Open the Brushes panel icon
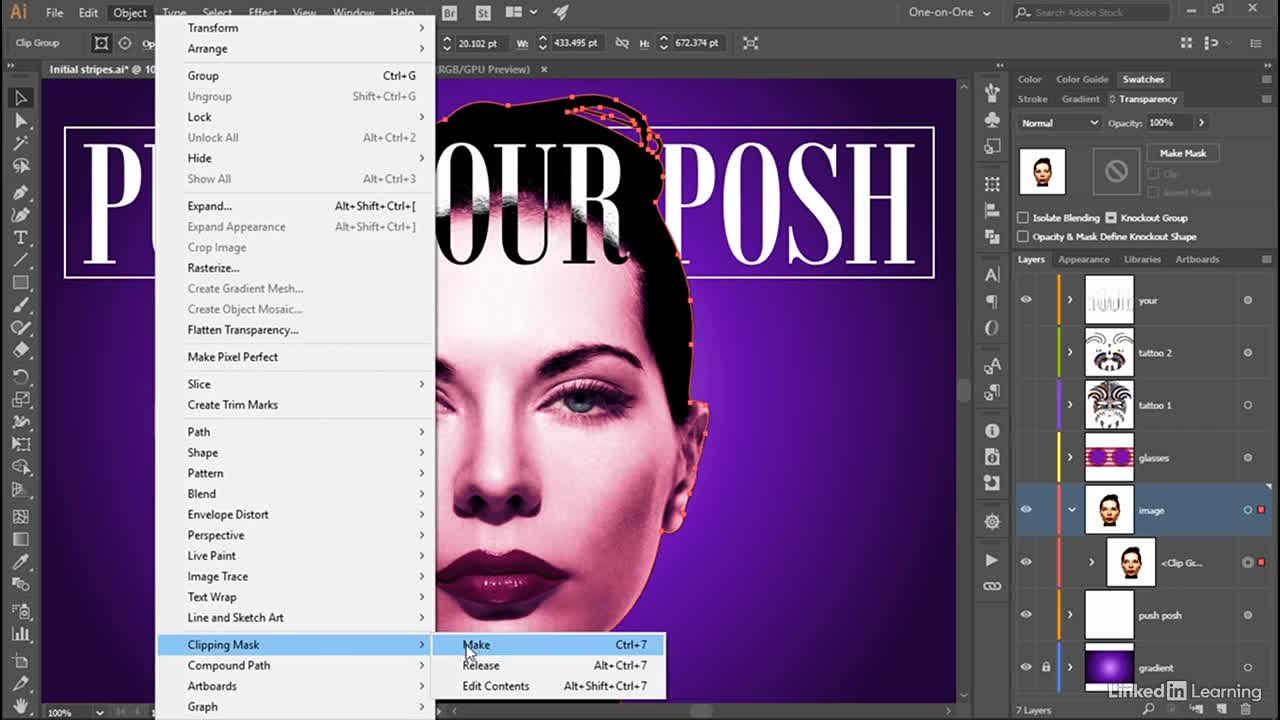The image size is (1280, 720). click(992, 93)
